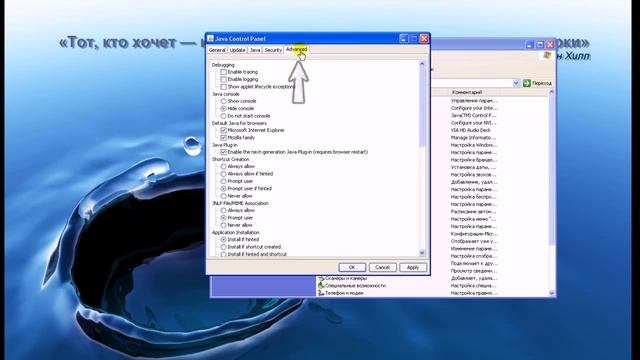Open the Security tab
Viewport: 640px width, 360px height.
pyautogui.click(x=273, y=50)
